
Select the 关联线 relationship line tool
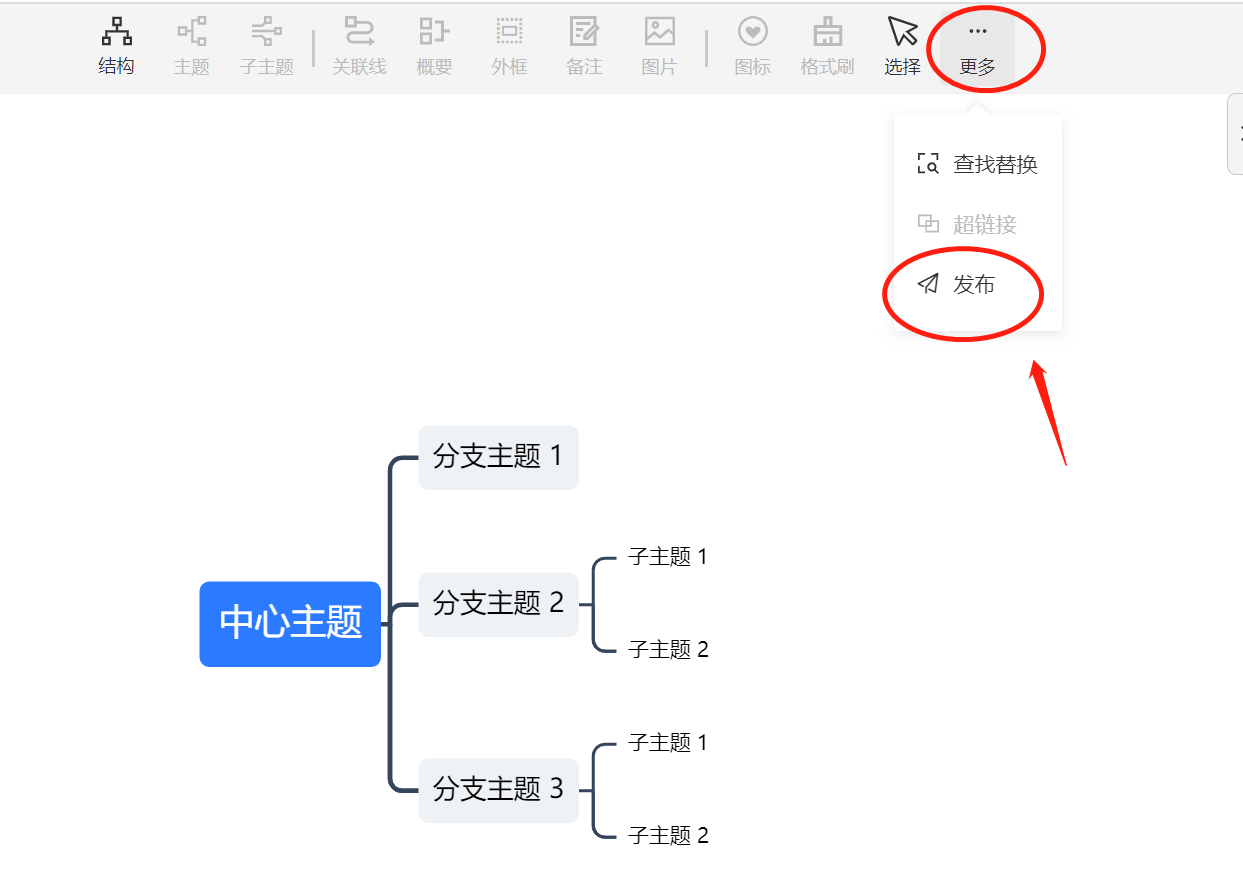tap(359, 46)
